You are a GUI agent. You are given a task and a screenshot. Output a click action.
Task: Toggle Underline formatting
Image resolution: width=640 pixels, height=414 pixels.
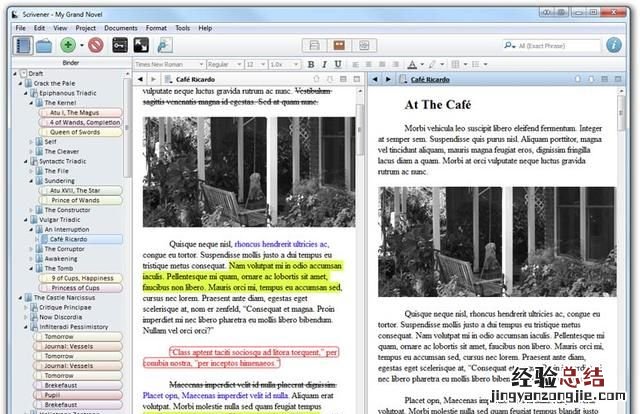point(337,64)
